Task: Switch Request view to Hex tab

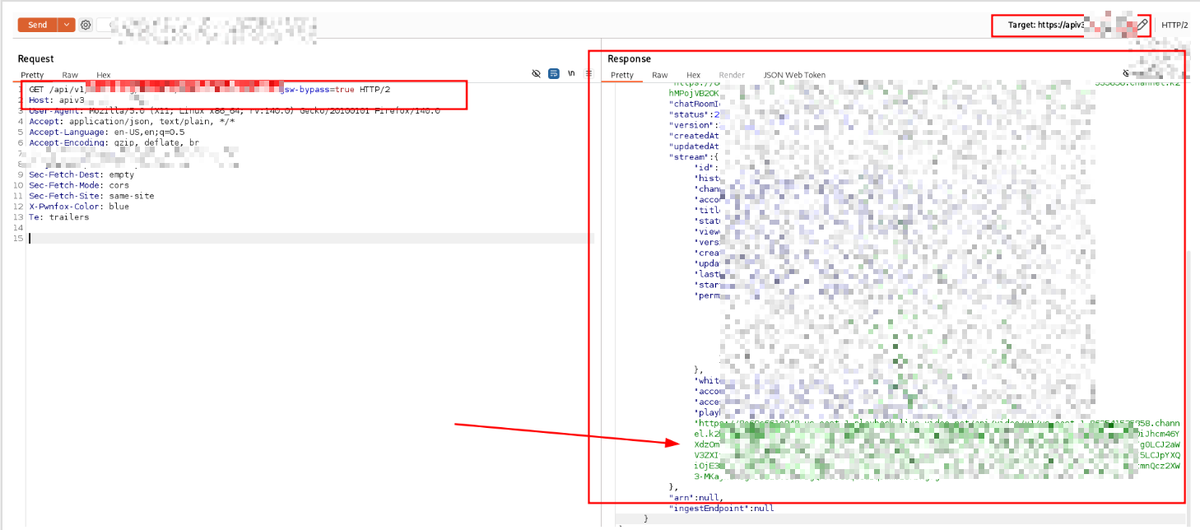Action: pos(103,75)
